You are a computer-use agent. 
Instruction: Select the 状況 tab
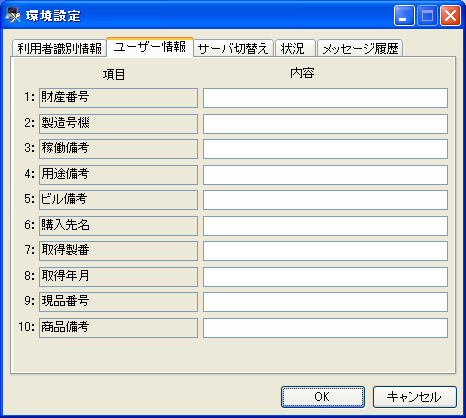pyautogui.click(x=295, y=49)
